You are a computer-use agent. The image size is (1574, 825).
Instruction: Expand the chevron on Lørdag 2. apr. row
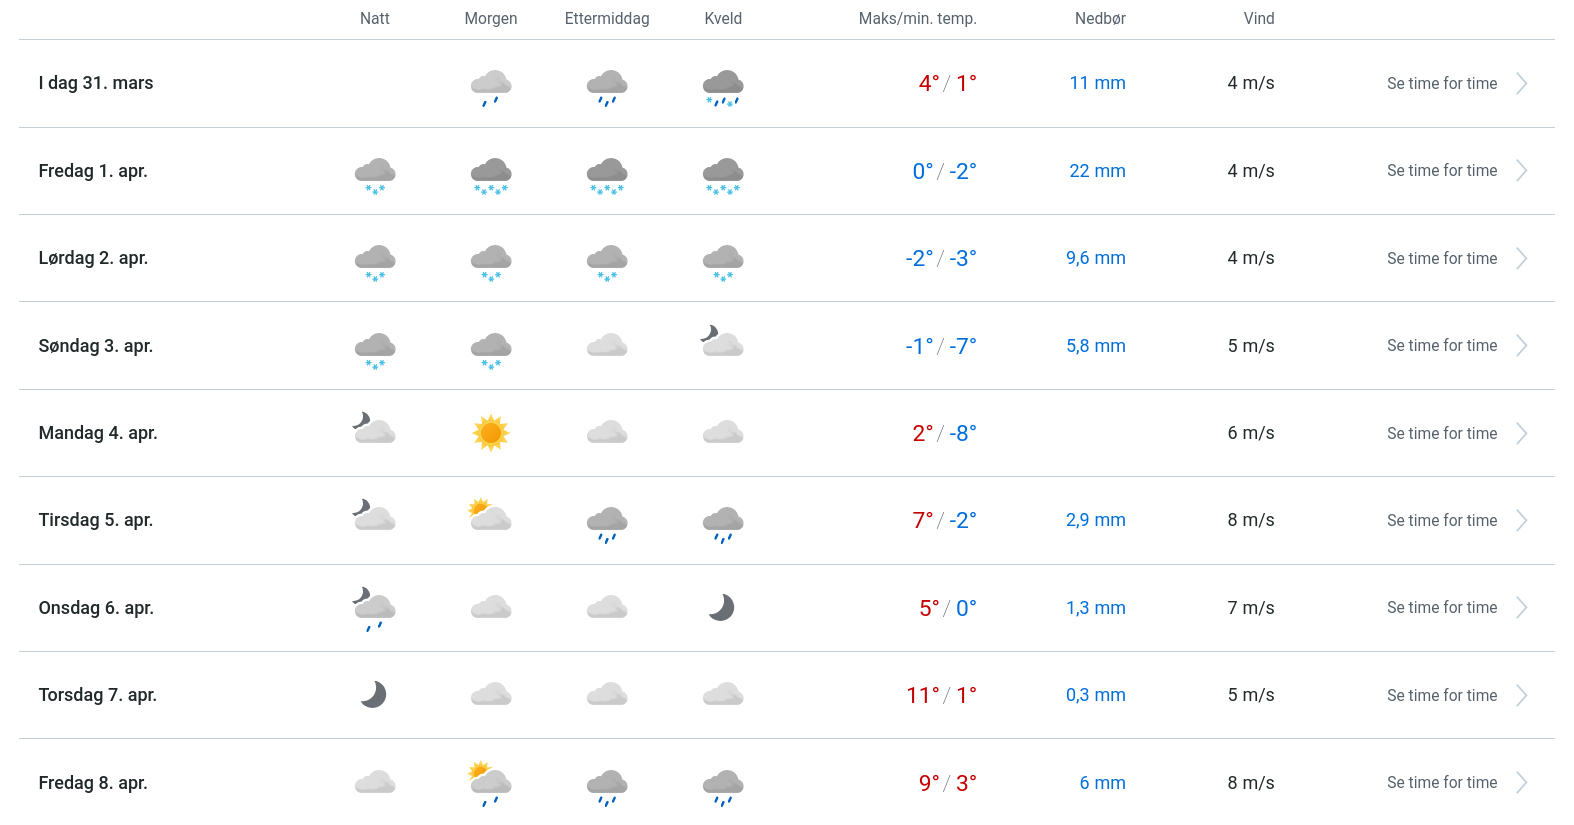pos(1521,259)
